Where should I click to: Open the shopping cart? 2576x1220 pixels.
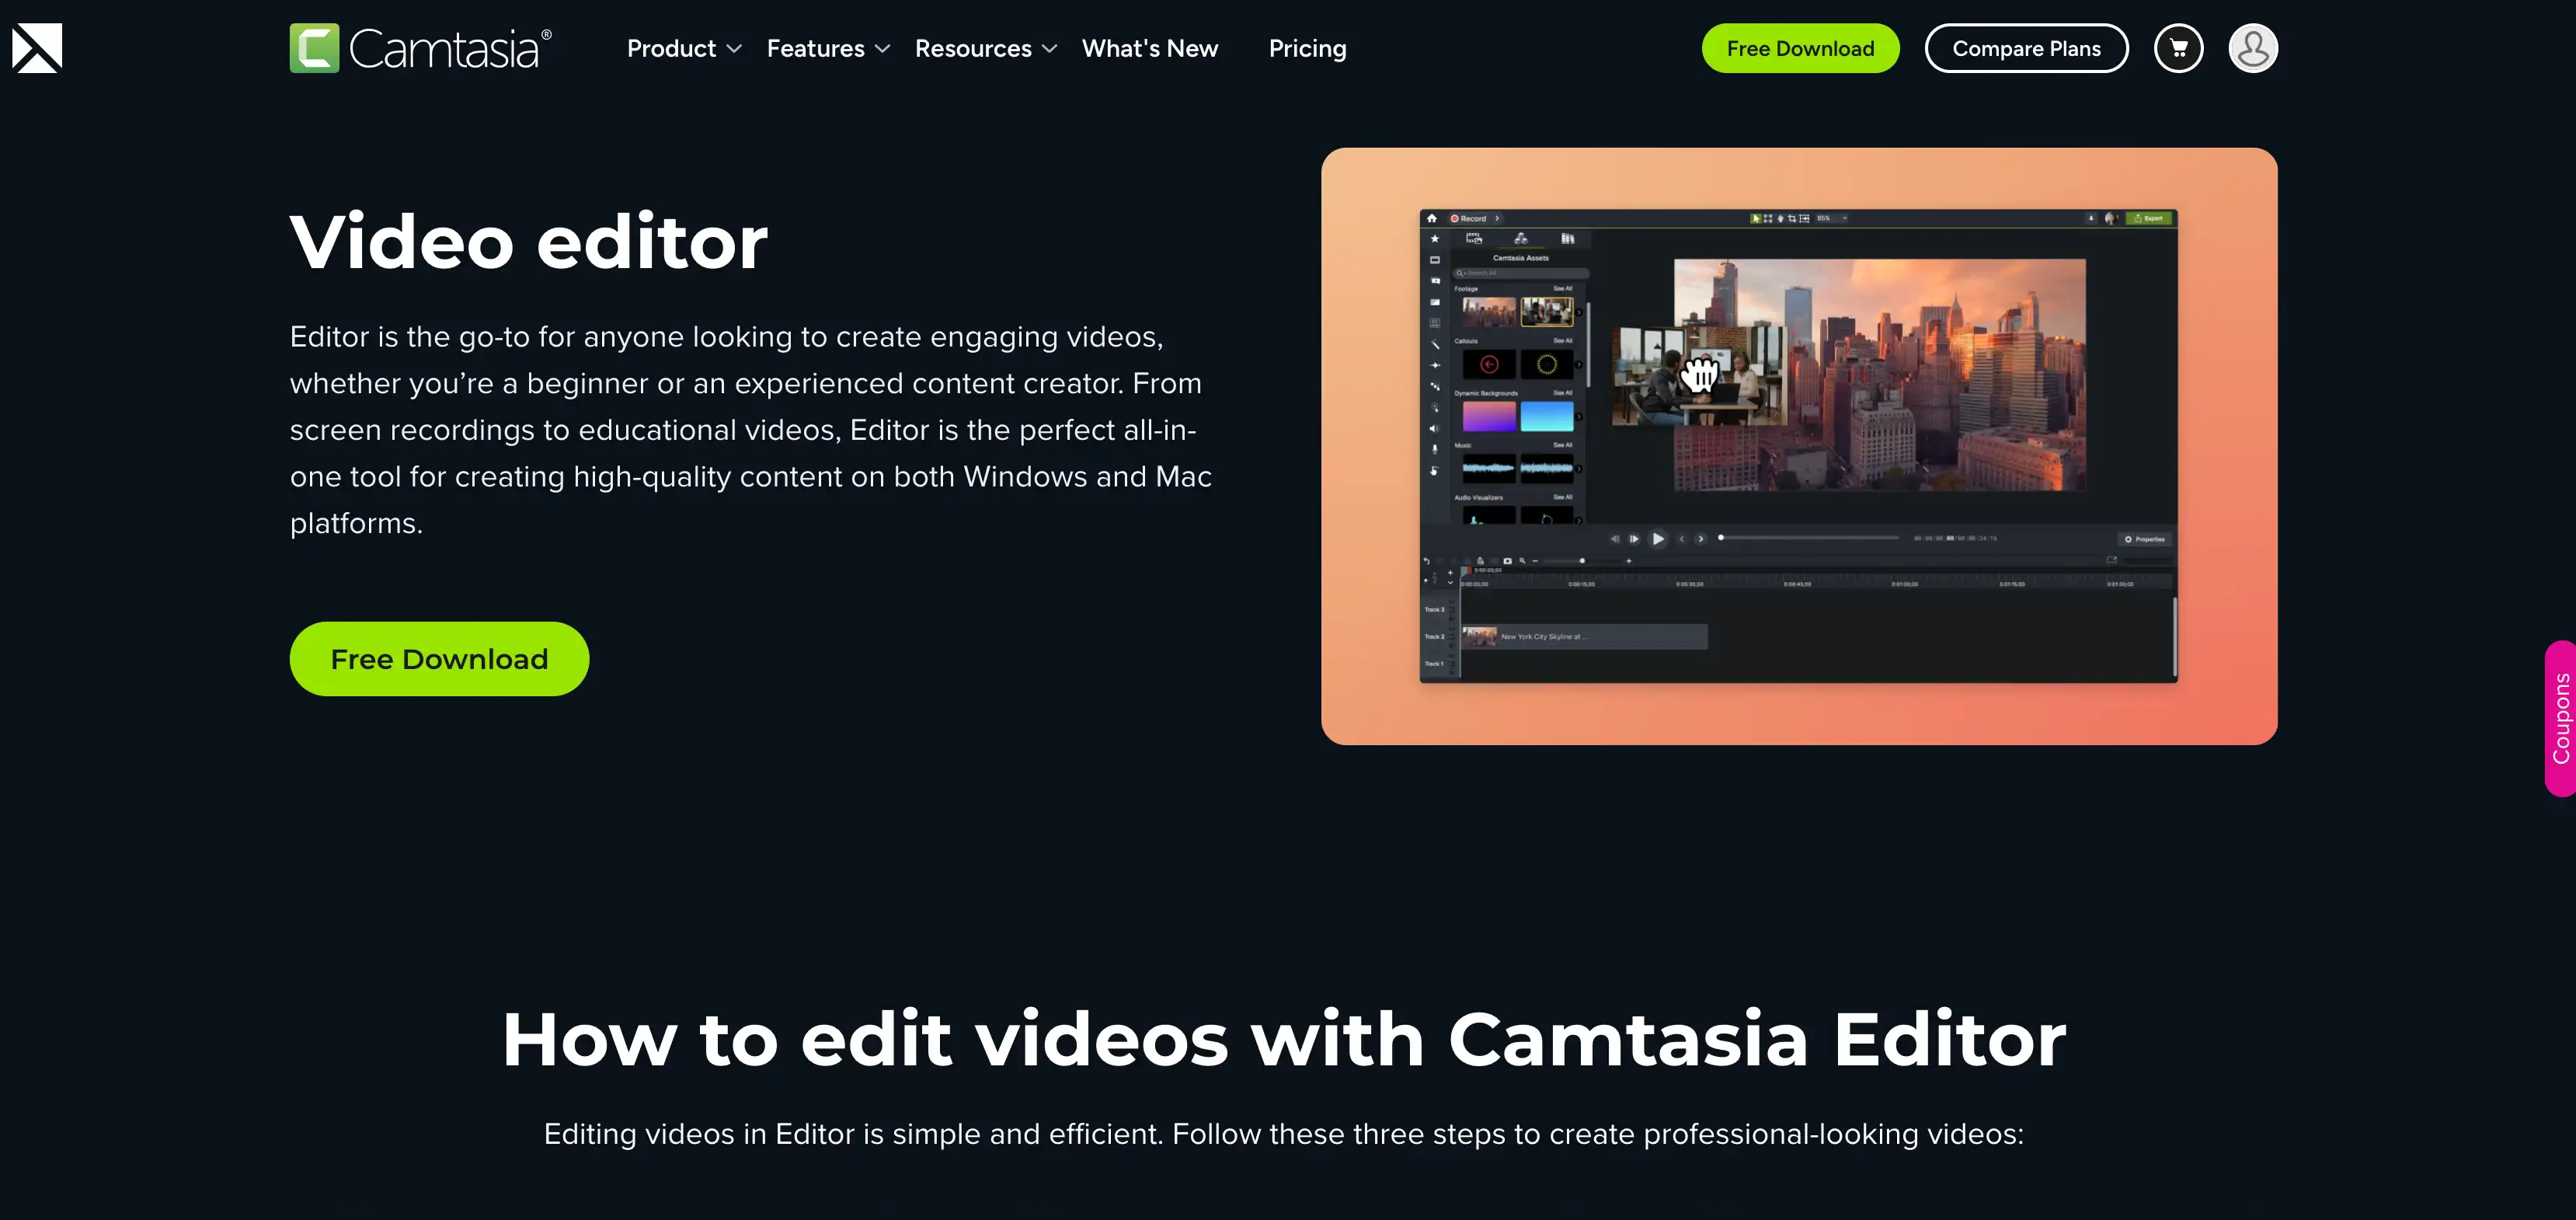coord(2179,47)
